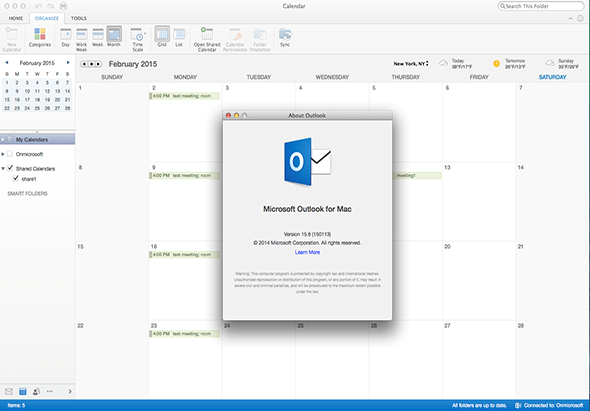Click the Sunday weather forecast
Viewport: 590px width, 411px height.
click(563, 64)
